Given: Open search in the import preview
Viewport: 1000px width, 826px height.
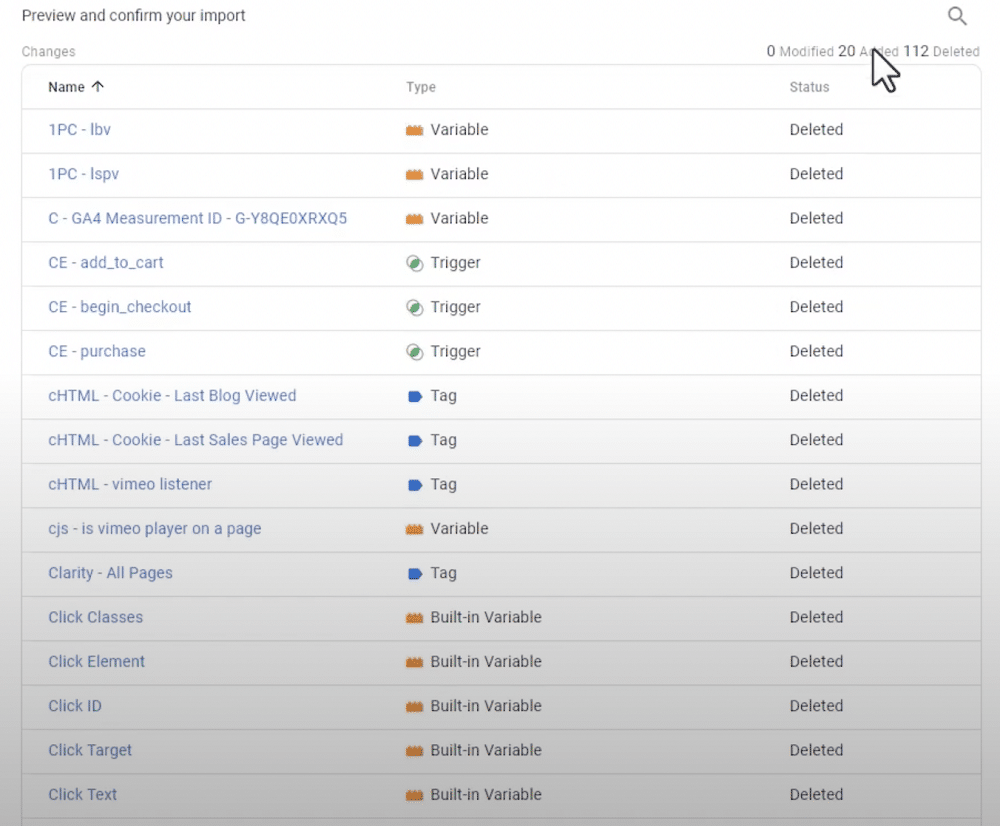Looking at the screenshot, I should pyautogui.click(x=957, y=16).
